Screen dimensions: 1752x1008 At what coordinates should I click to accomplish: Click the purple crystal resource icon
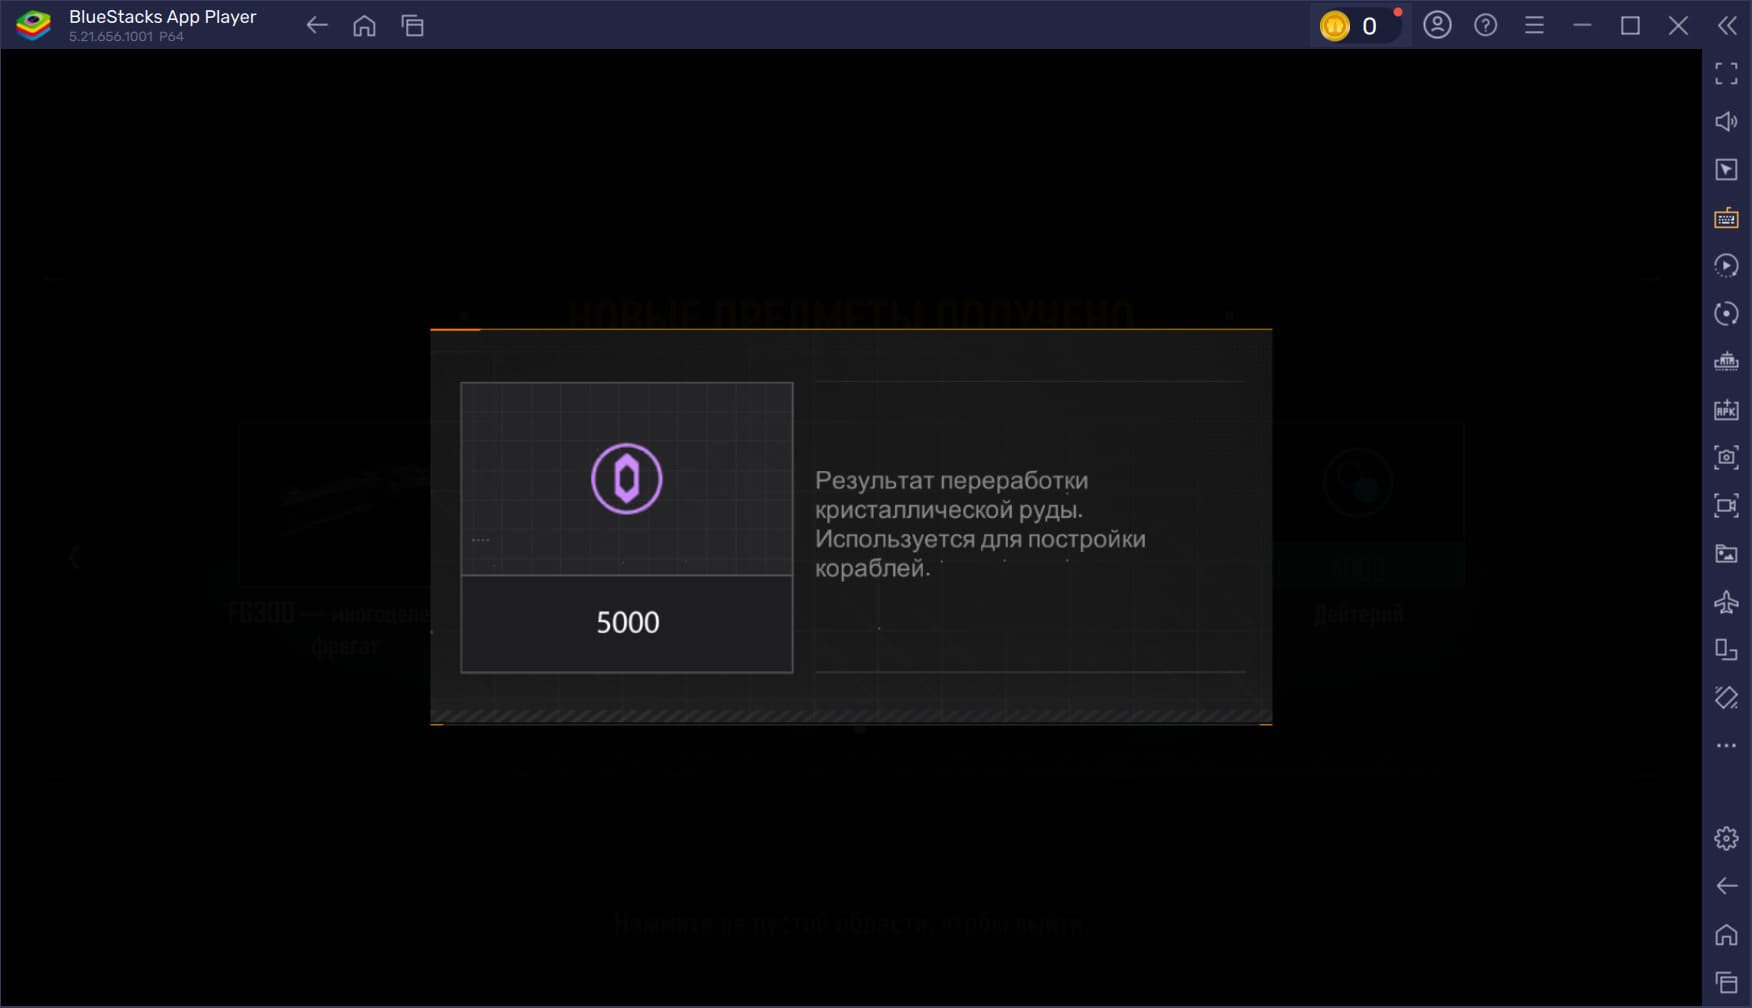627,479
